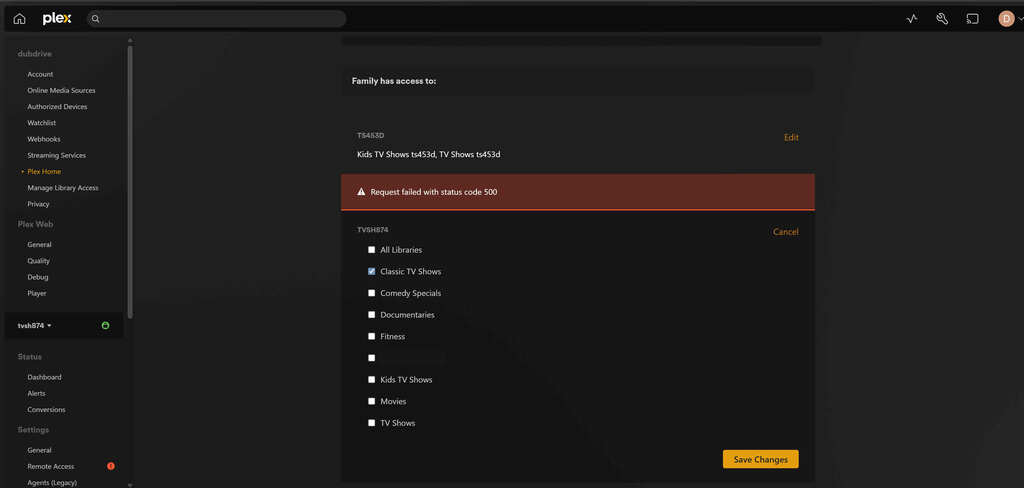Go to the Debug settings
1024x488 pixels.
tap(38, 277)
